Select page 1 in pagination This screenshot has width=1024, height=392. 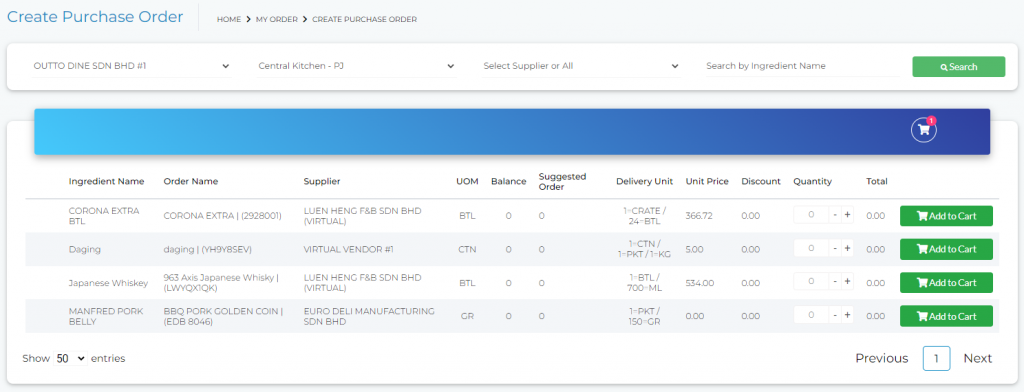(936, 359)
